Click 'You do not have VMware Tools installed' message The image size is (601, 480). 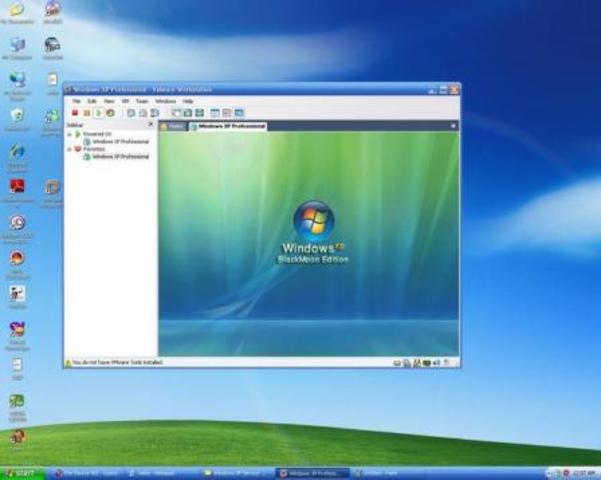tap(118, 362)
